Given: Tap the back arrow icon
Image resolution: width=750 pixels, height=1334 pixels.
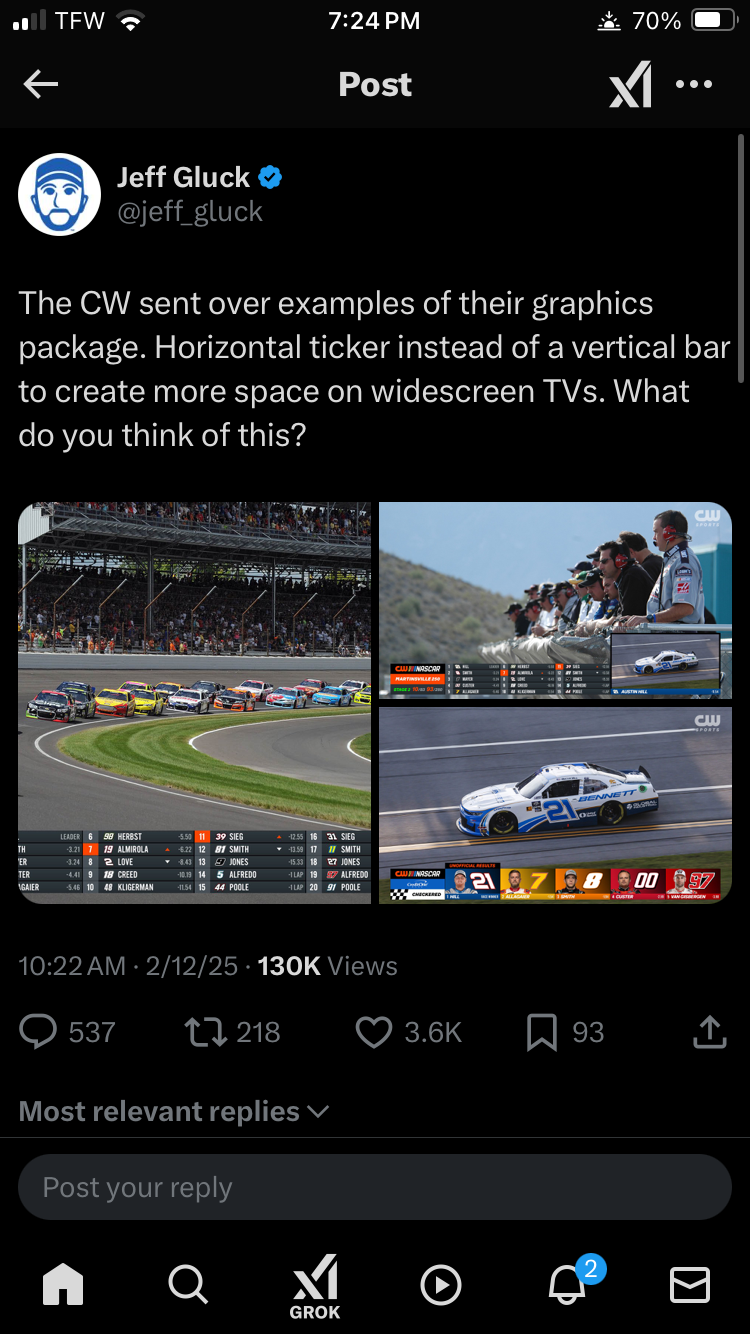Looking at the screenshot, I should click(41, 85).
